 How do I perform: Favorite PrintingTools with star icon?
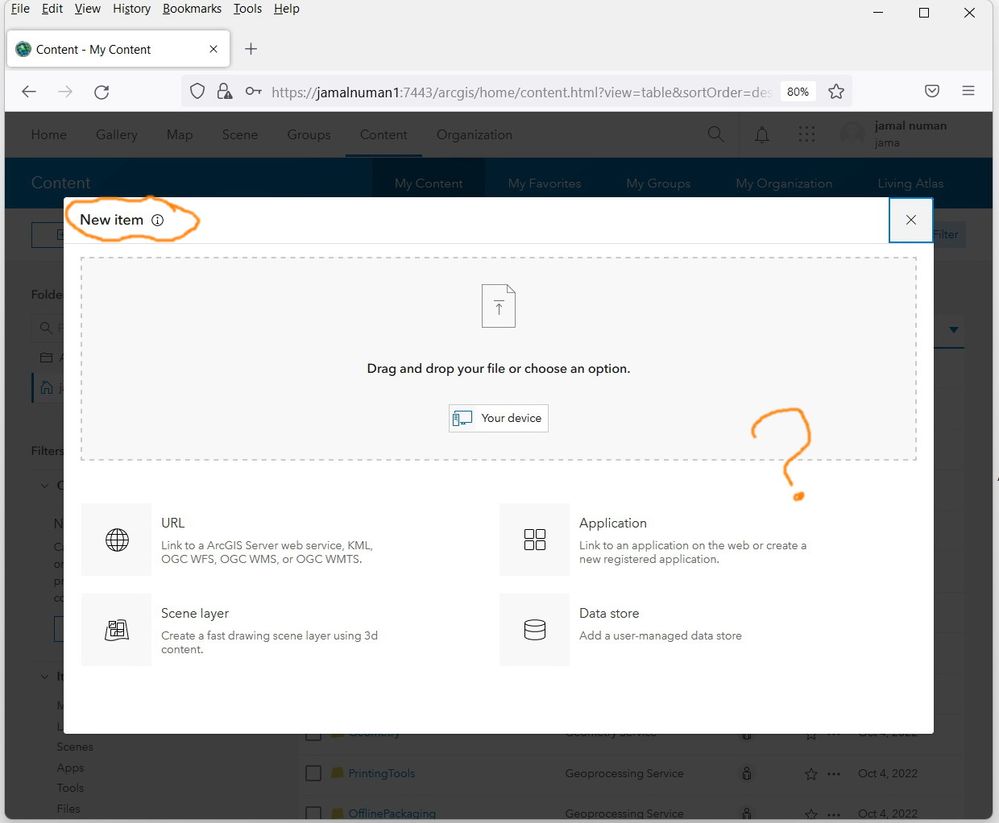click(811, 774)
